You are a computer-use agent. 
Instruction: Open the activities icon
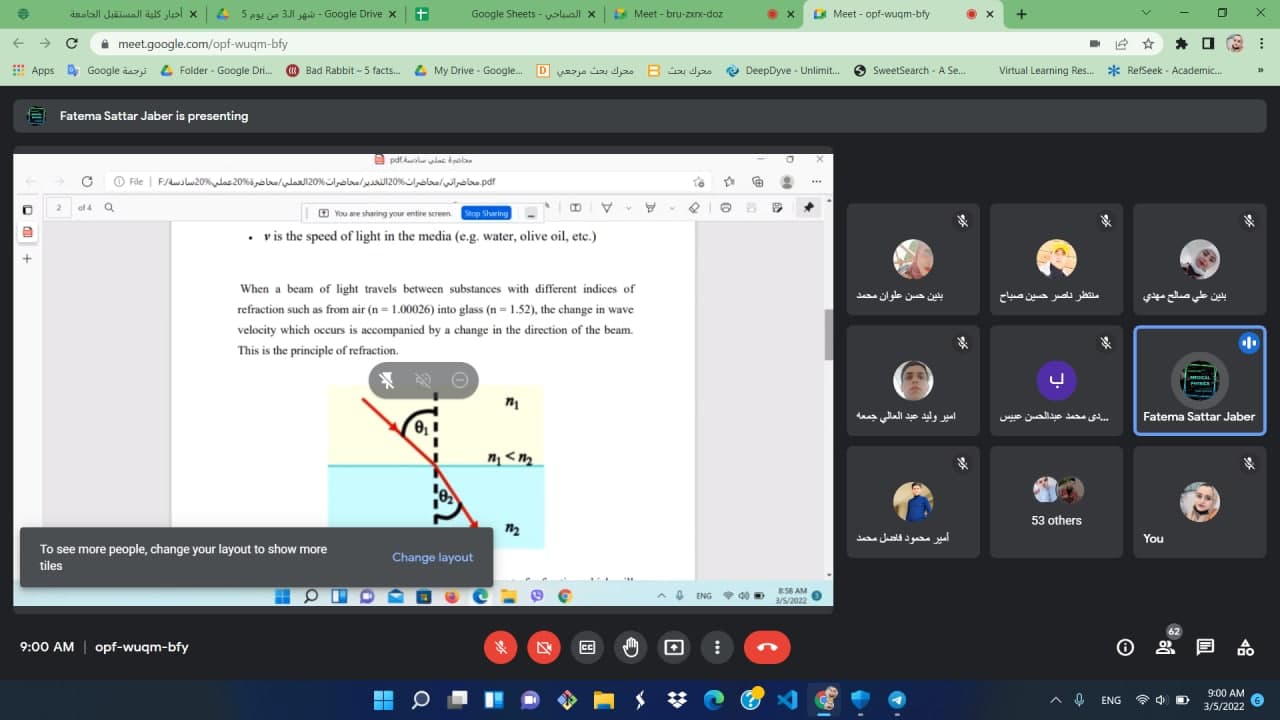pos(1245,647)
